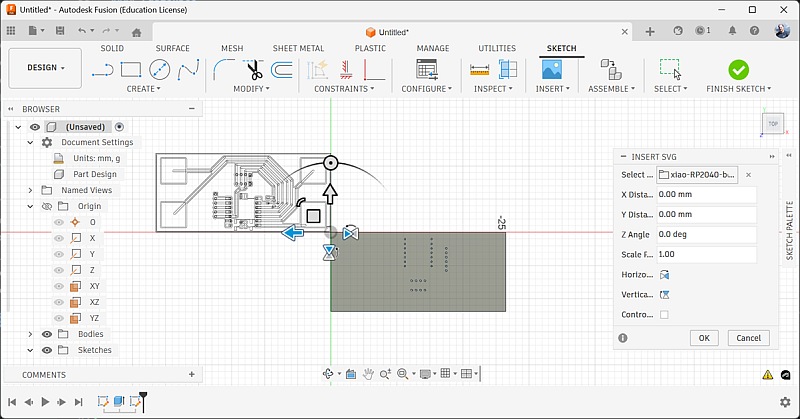The width and height of the screenshot is (800, 419).
Task: Open the MODIFY dropdown menu
Action: tap(251, 89)
